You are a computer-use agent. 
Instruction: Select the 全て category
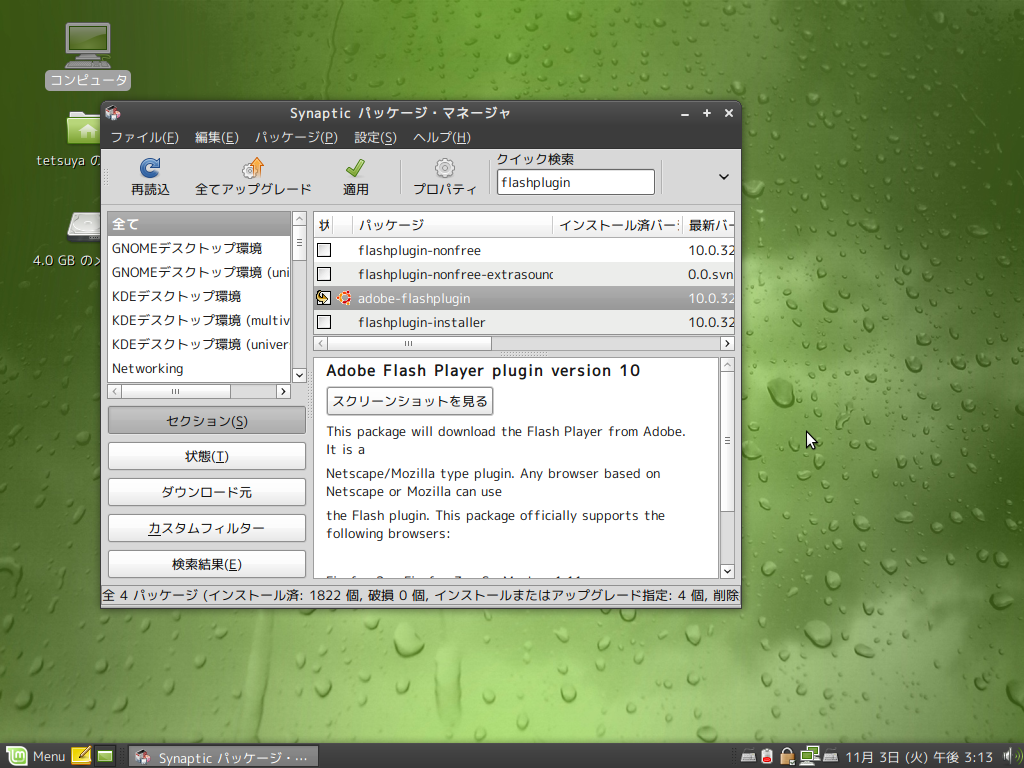199,224
